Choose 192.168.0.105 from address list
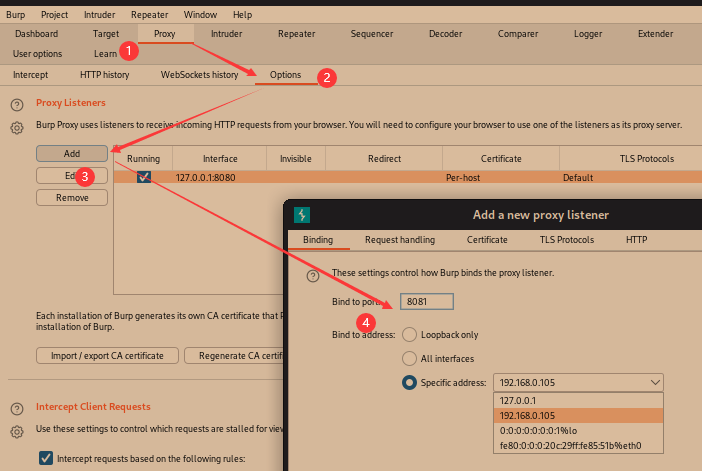 coord(578,415)
